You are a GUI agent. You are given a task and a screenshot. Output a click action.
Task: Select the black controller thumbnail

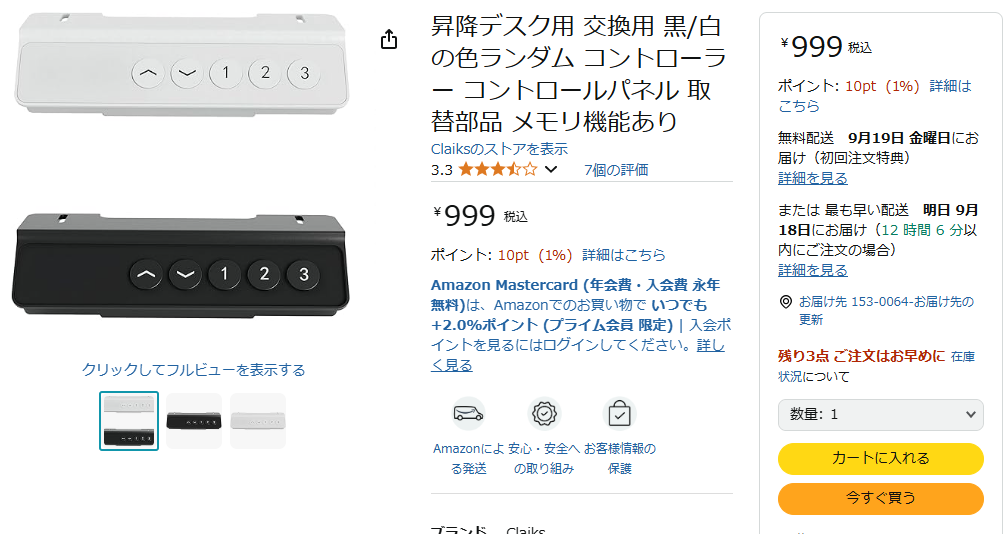click(194, 421)
